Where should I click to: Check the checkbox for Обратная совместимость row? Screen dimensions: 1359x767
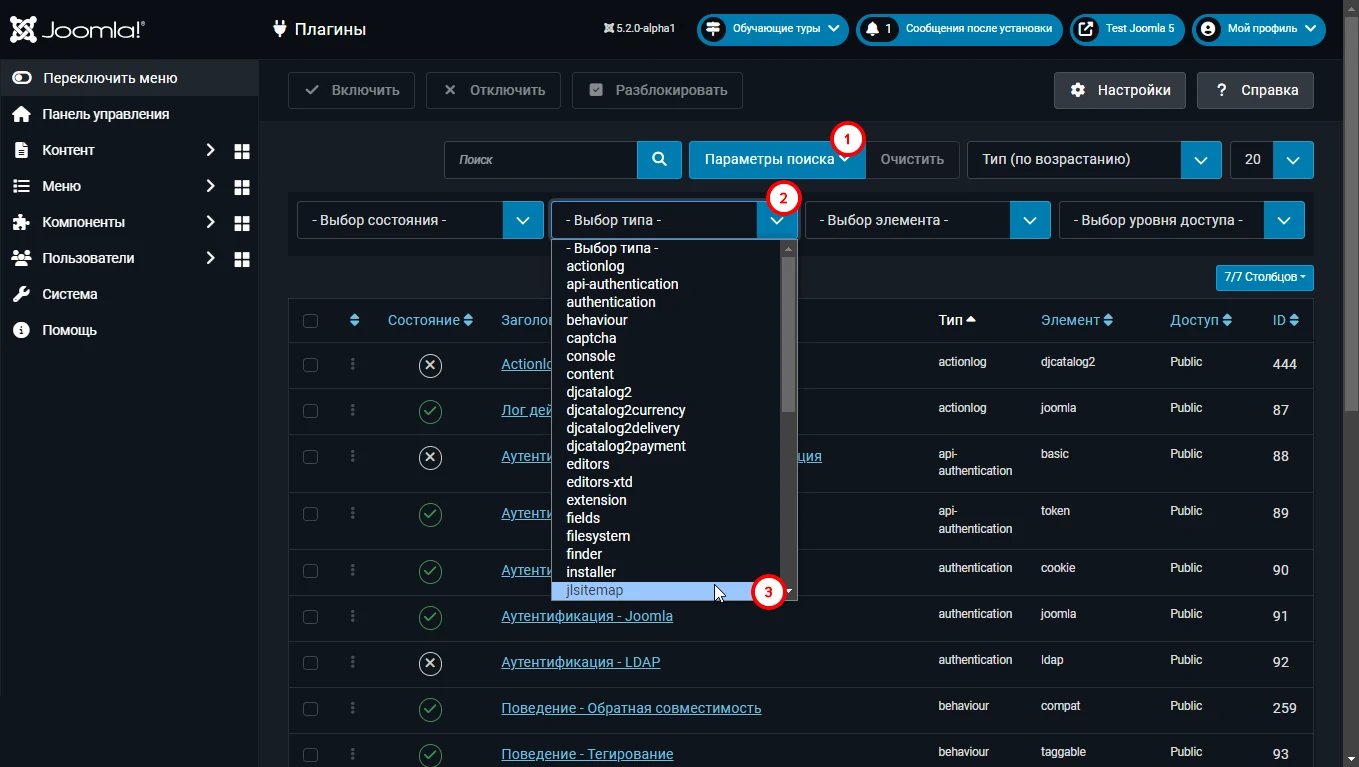coord(310,709)
